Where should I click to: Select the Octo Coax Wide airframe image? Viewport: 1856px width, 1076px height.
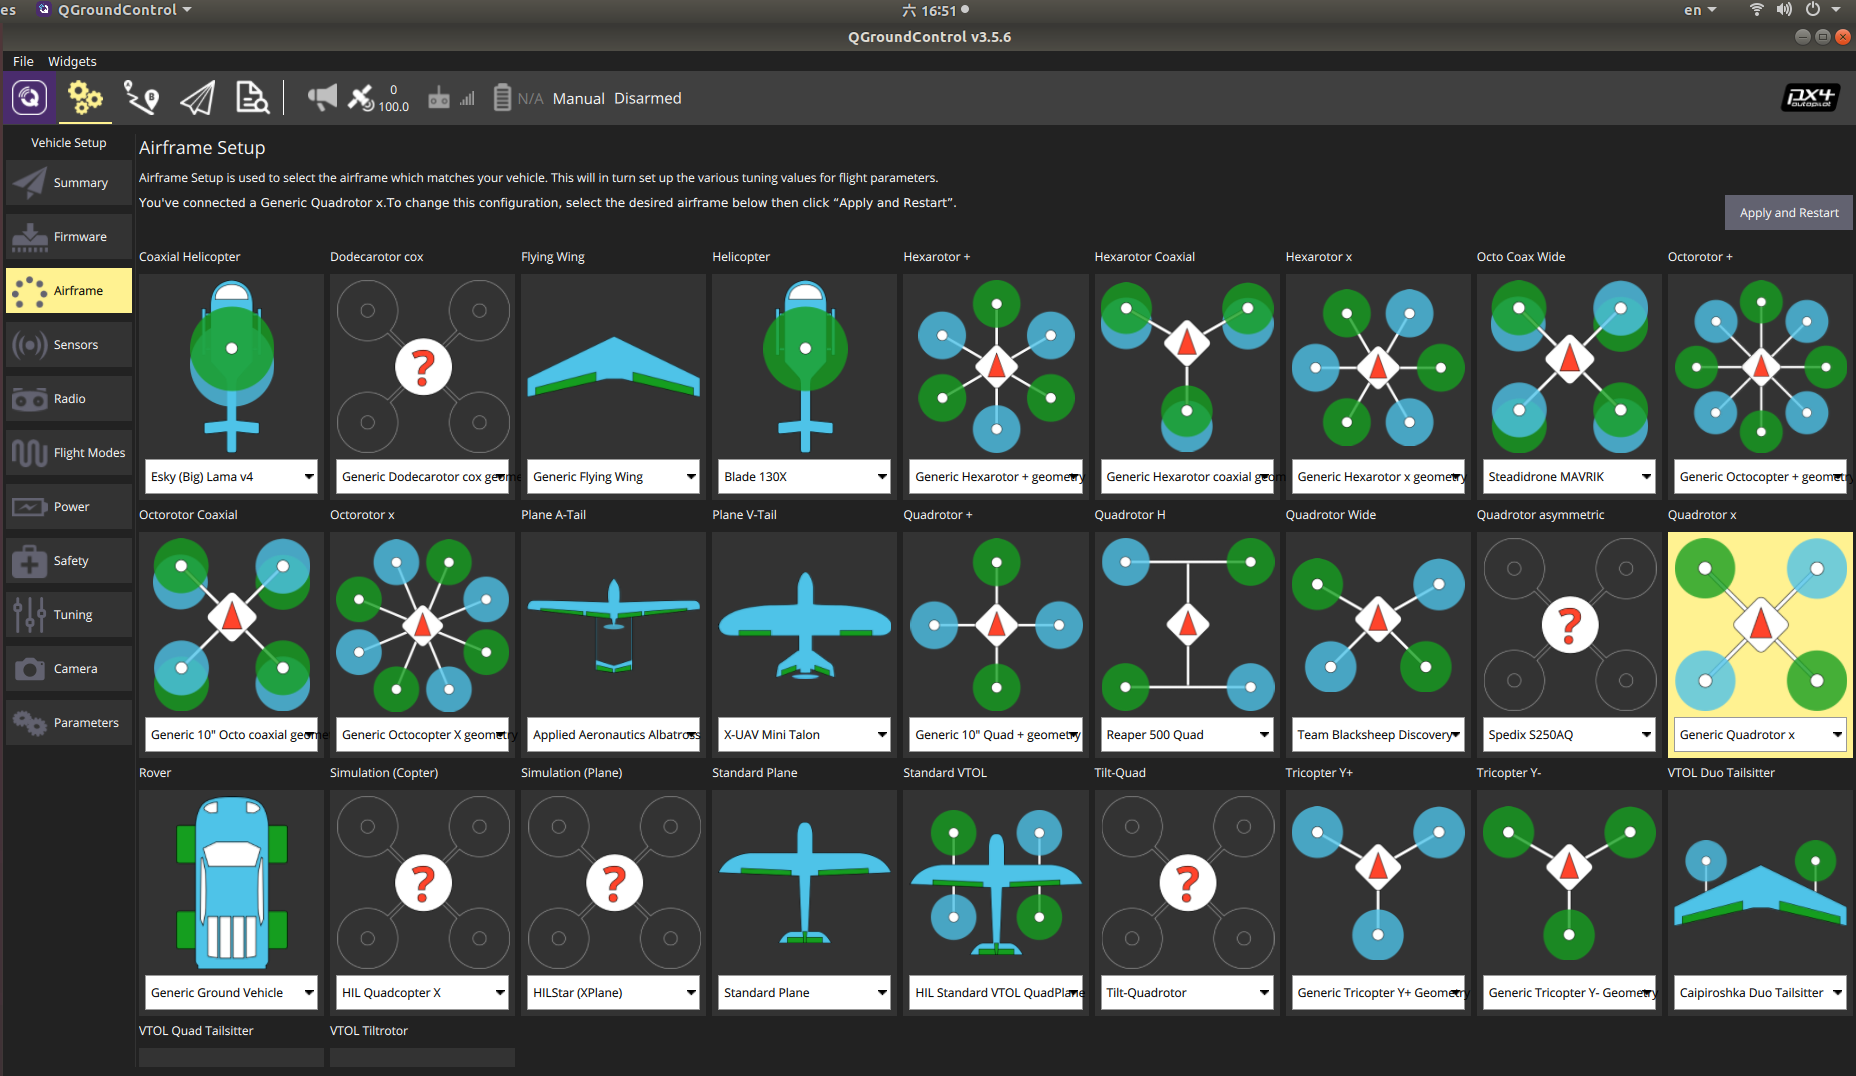click(1569, 365)
